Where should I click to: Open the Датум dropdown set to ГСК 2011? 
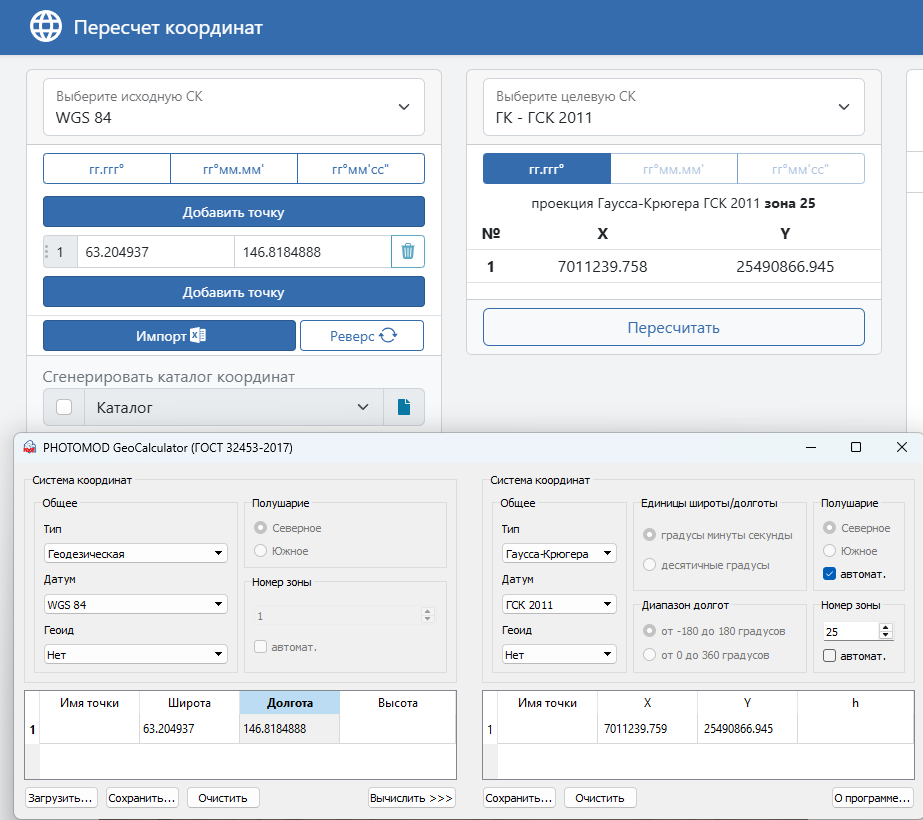pos(558,603)
